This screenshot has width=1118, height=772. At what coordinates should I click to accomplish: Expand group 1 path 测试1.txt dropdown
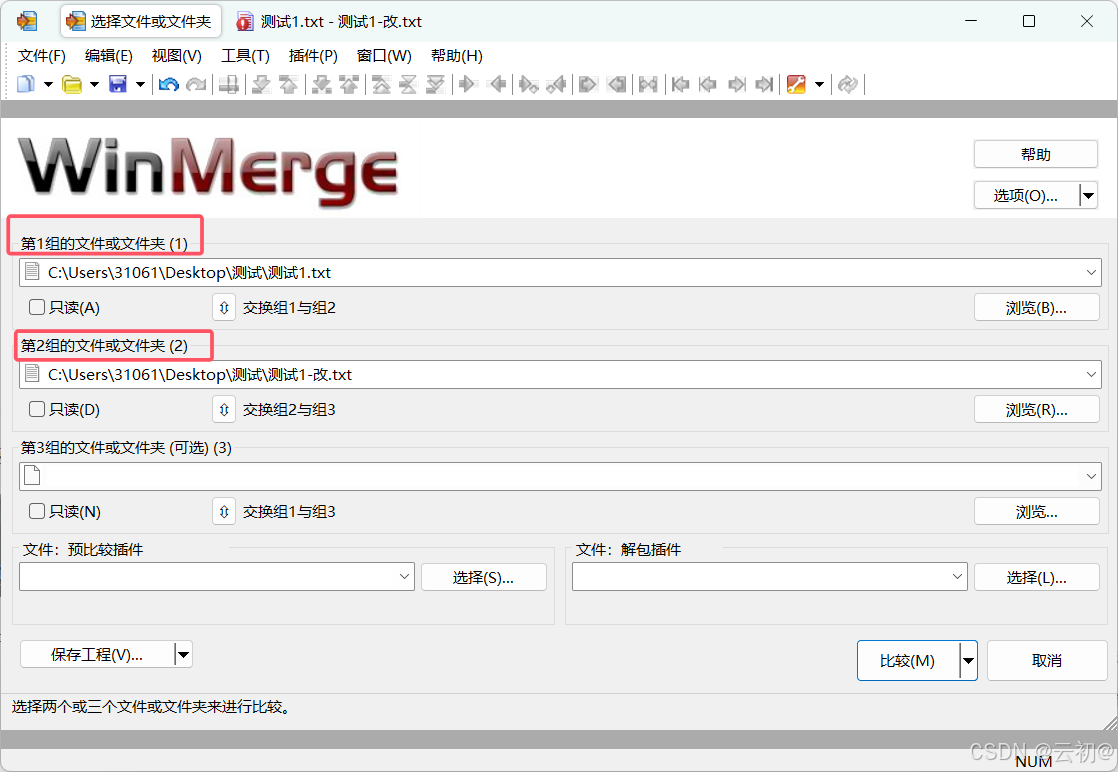(x=1091, y=272)
